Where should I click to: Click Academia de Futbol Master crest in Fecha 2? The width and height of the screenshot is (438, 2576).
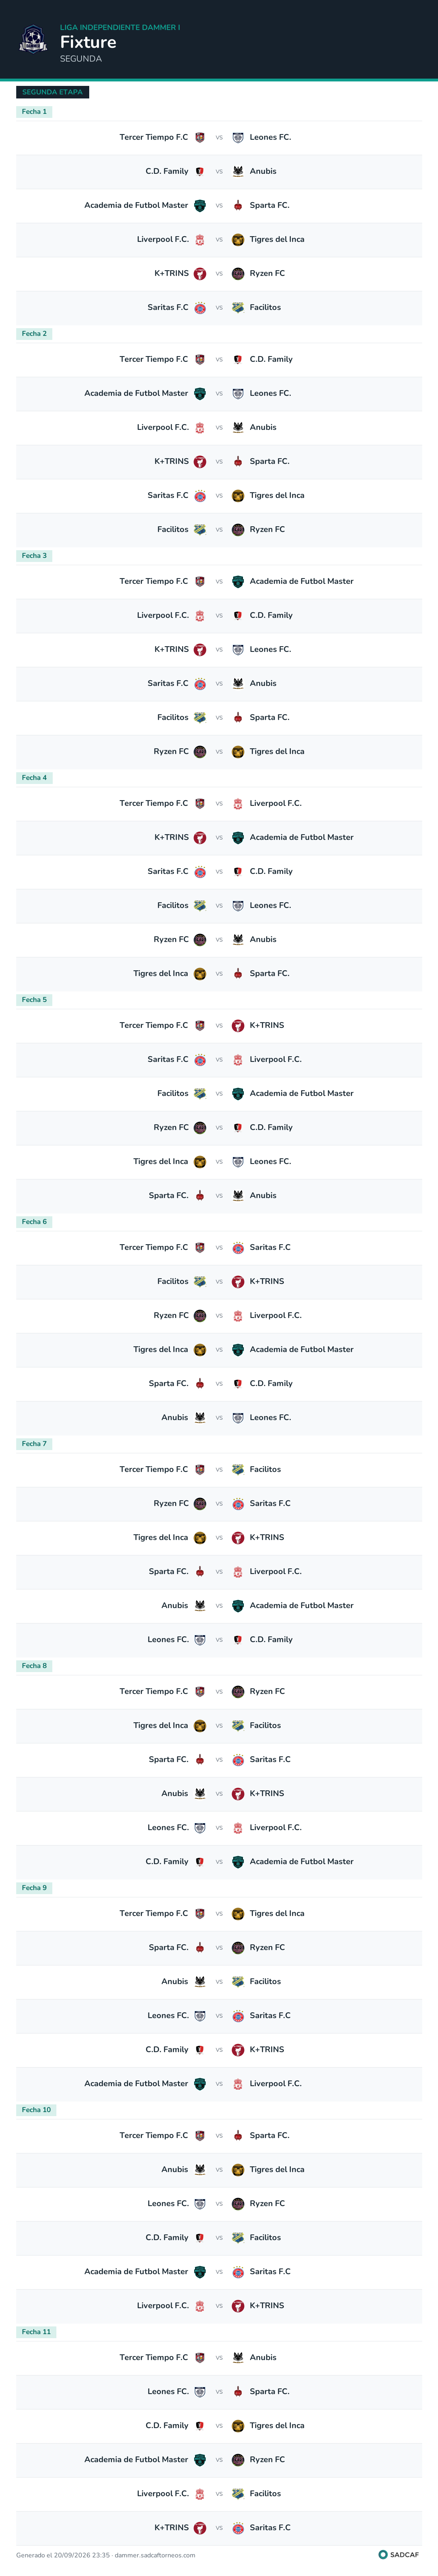click(200, 393)
